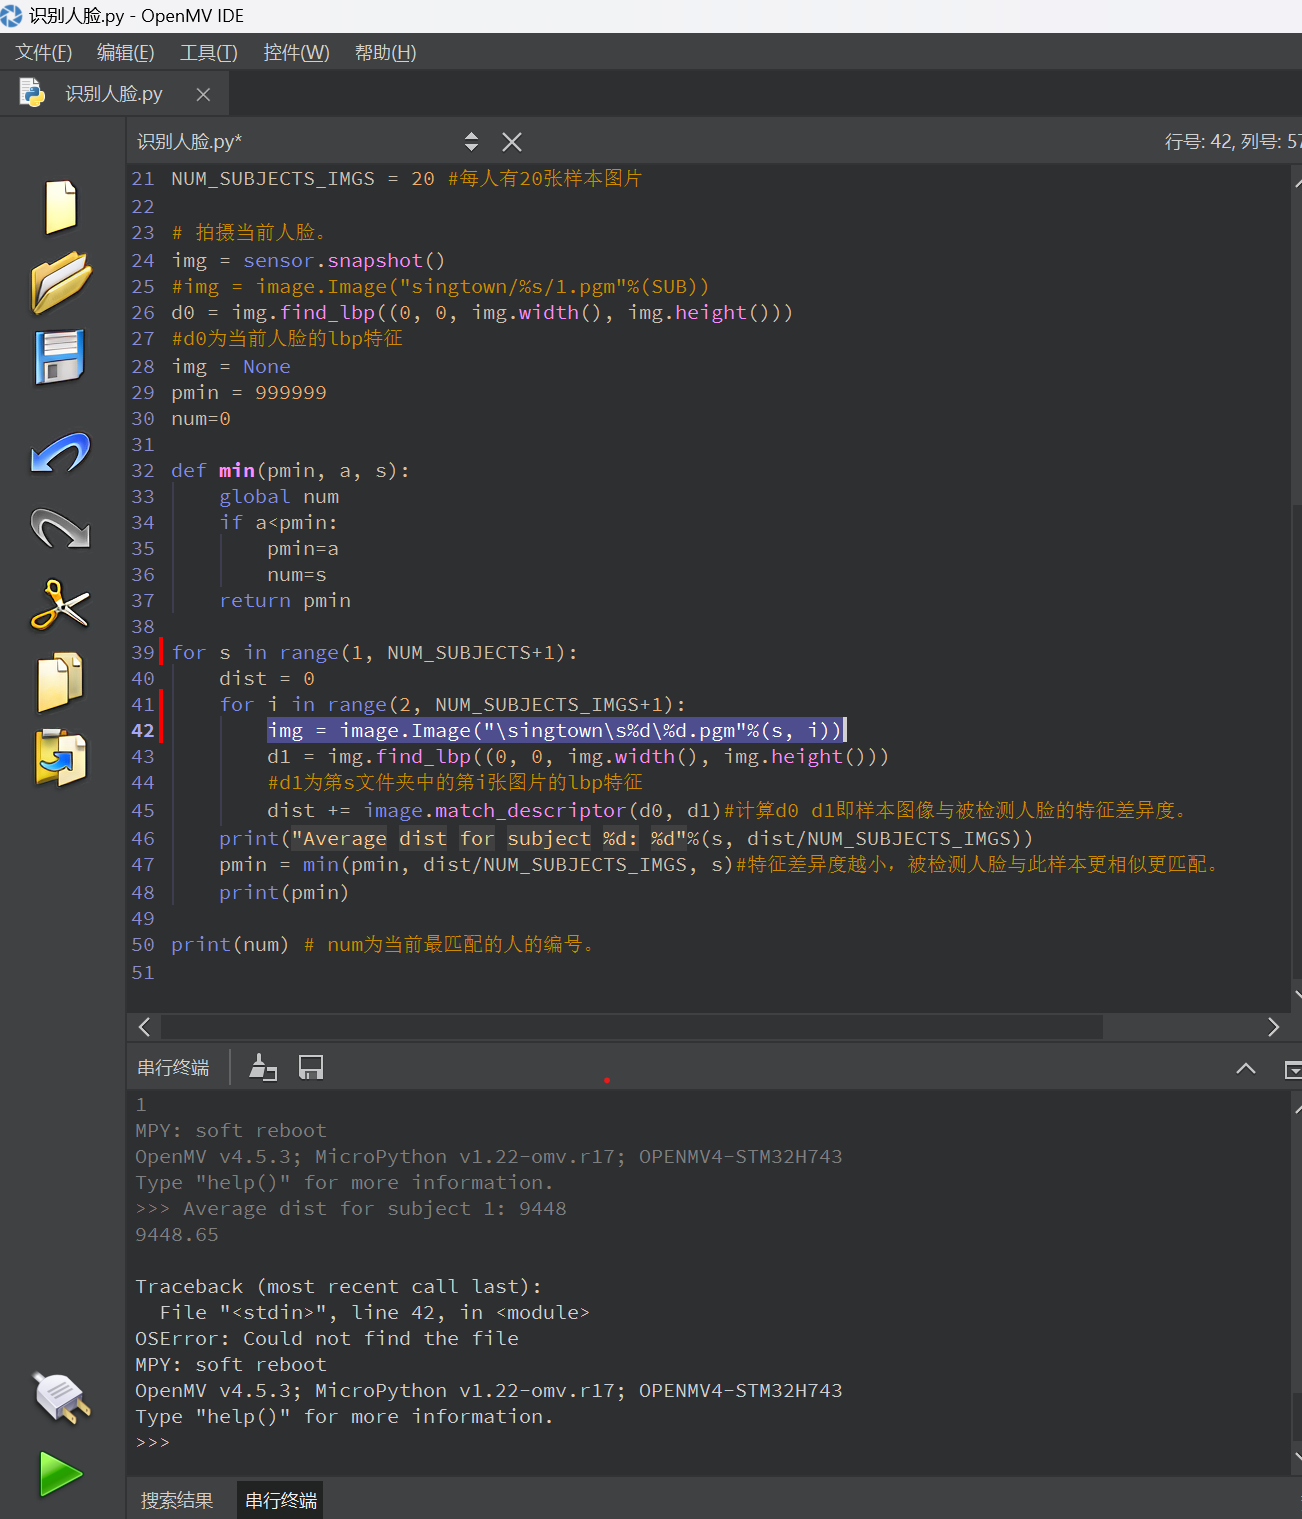1302x1519 pixels.
Task: Open the document selector up-down arrows
Action: [471, 142]
